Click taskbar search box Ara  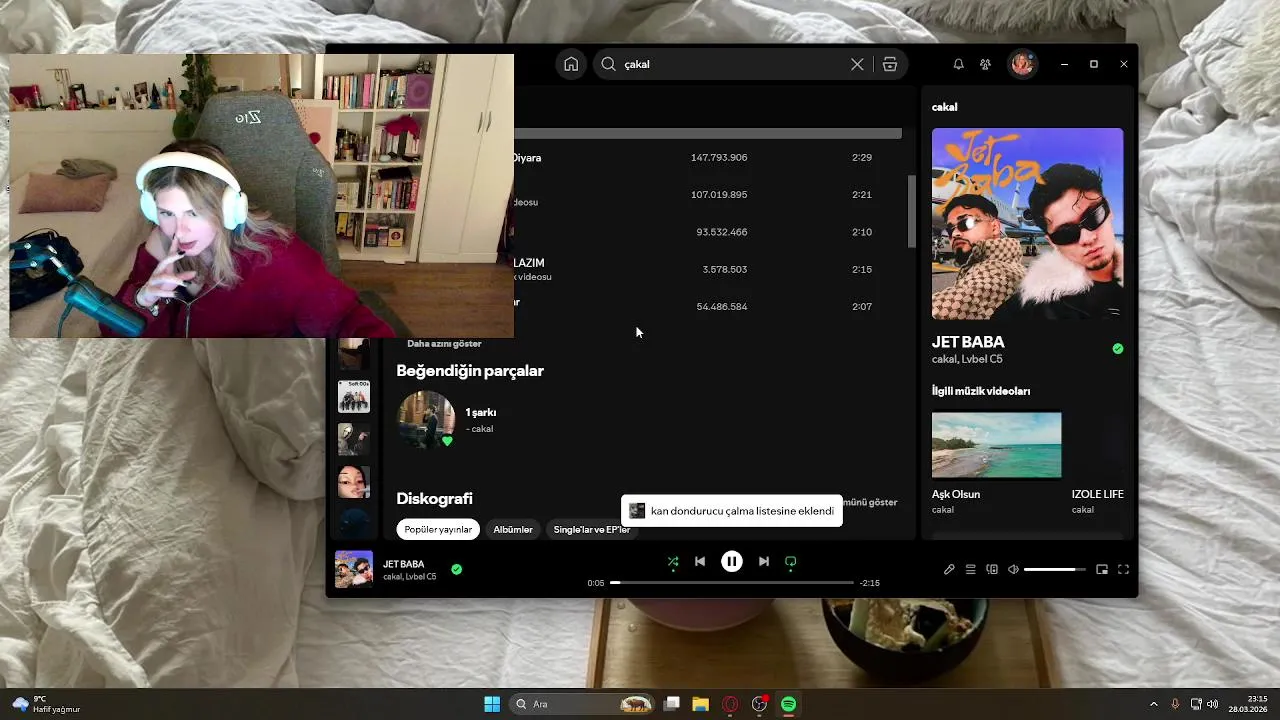coord(581,704)
